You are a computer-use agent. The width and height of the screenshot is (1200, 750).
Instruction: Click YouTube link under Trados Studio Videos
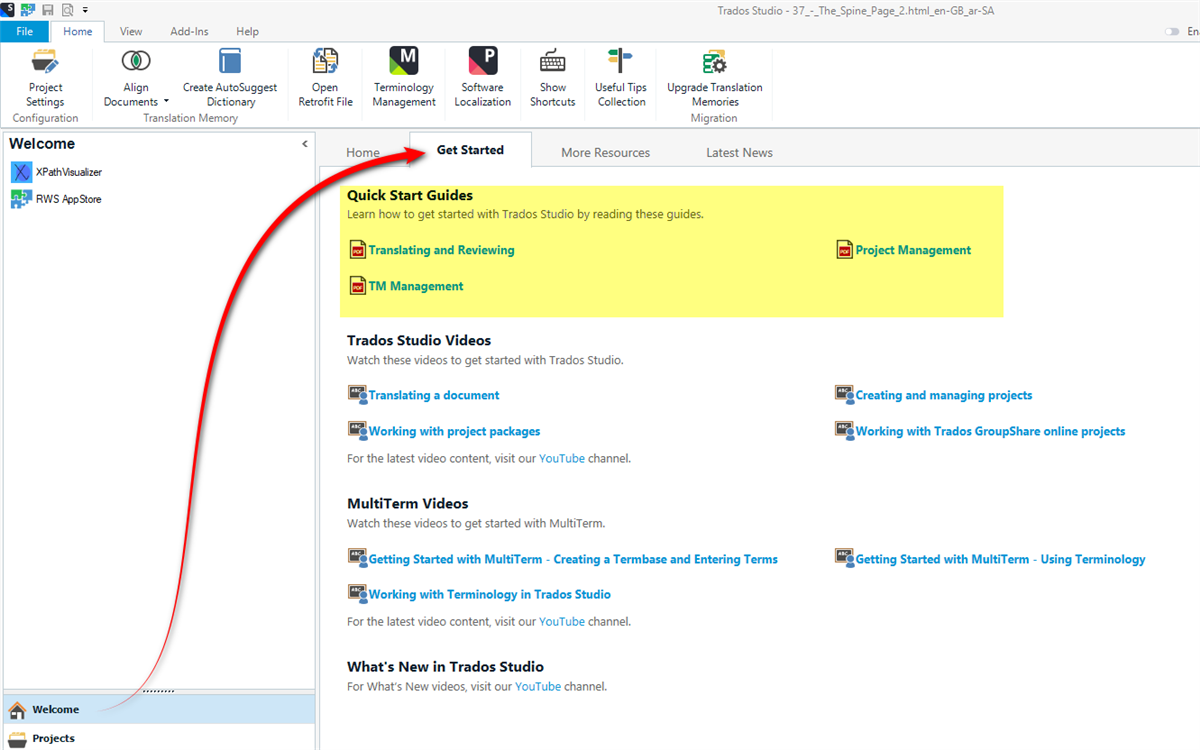[561, 458]
